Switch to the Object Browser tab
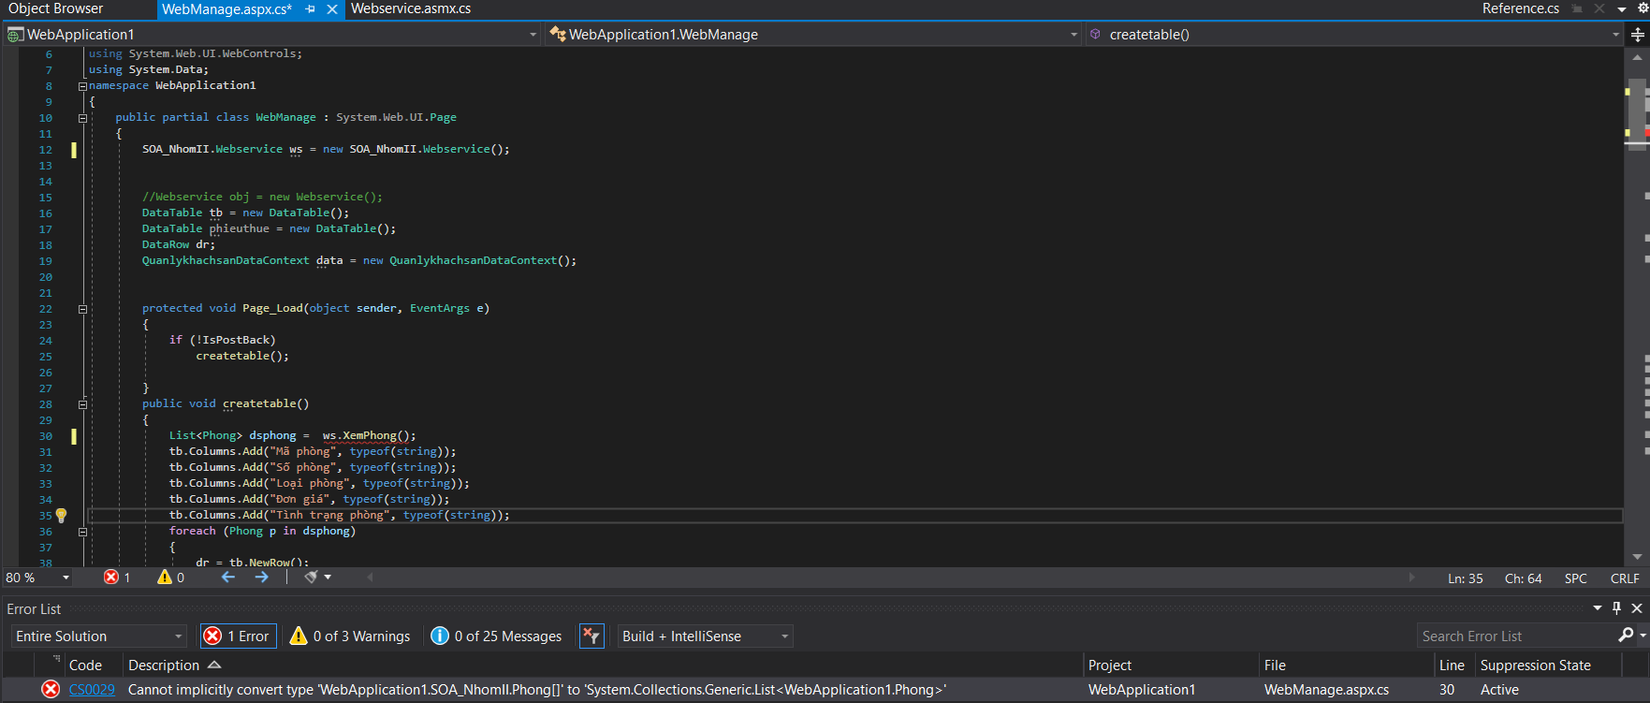Image resolution: width=1650 pixels, height=703 pixels. click(x=56, y=9)
